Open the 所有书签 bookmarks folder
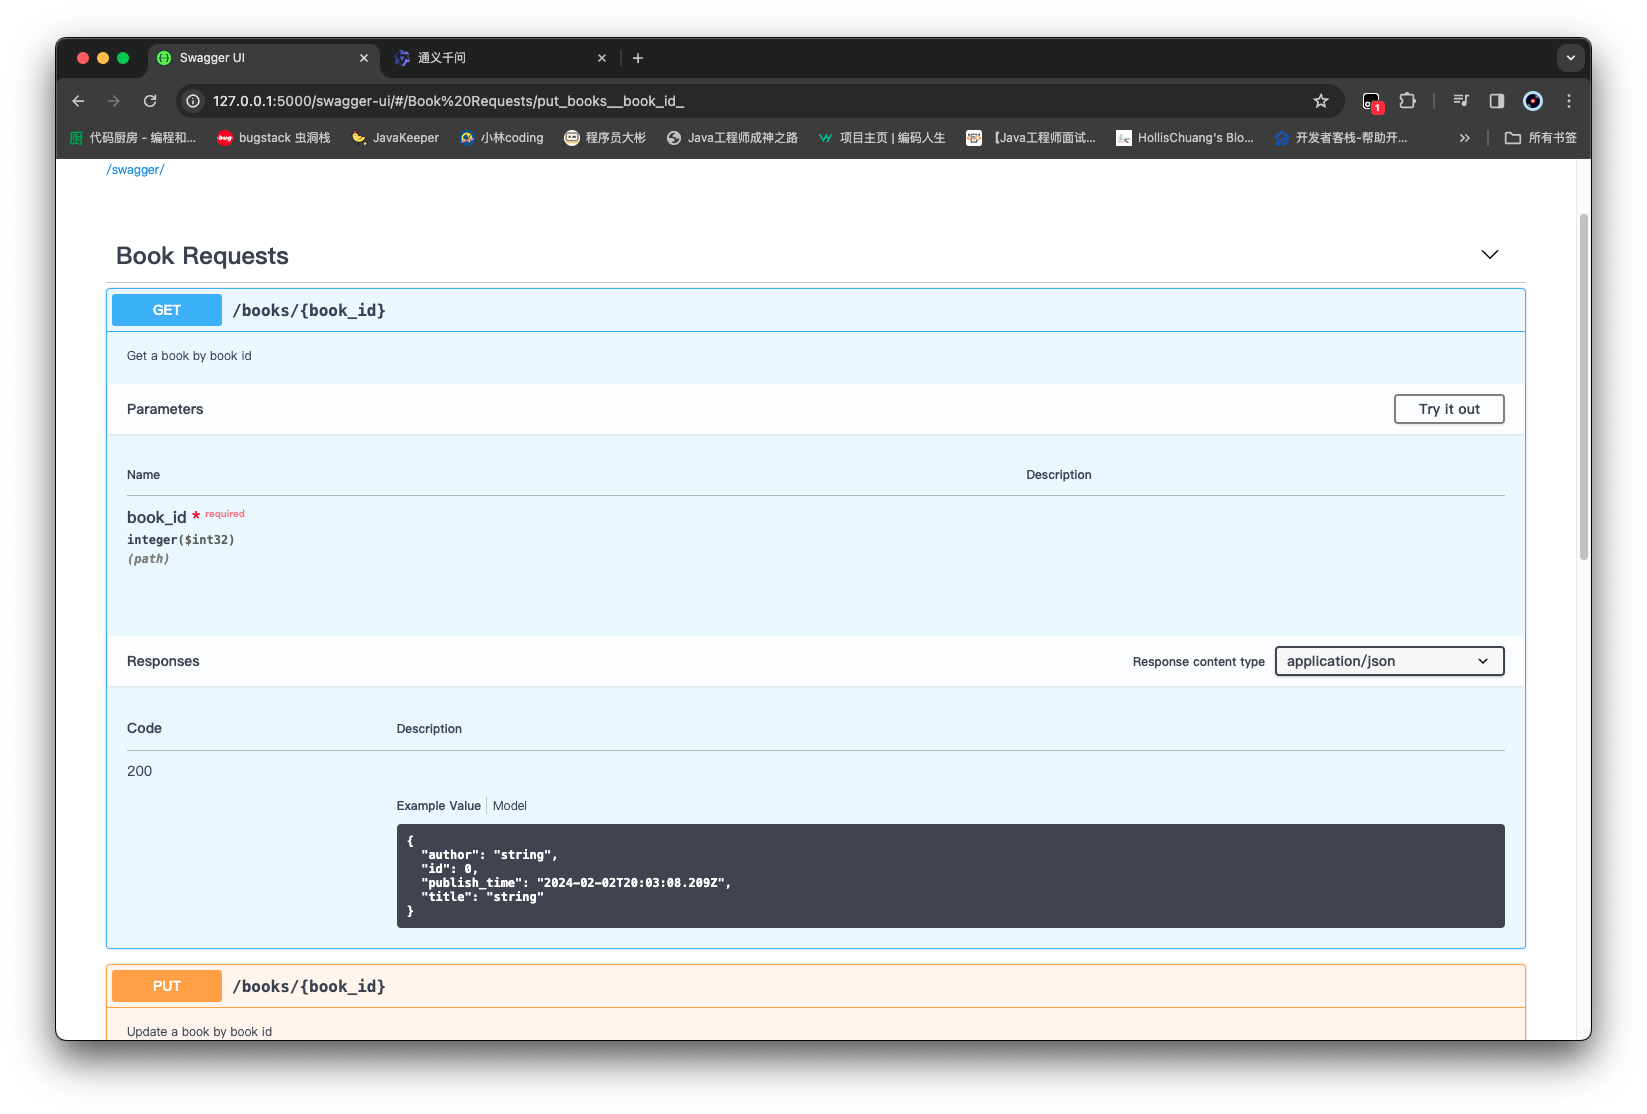 (1541, 138)
